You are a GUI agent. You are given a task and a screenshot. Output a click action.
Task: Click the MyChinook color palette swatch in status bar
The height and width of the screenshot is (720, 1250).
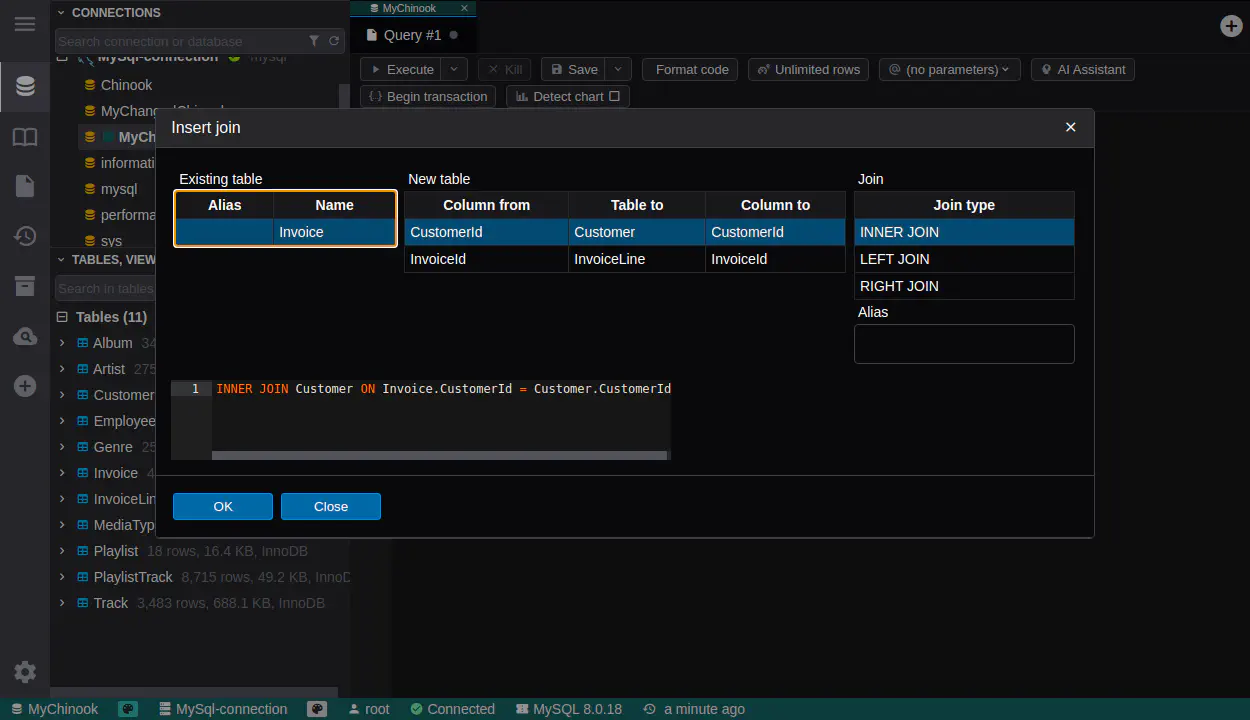[x=128, y=709]
